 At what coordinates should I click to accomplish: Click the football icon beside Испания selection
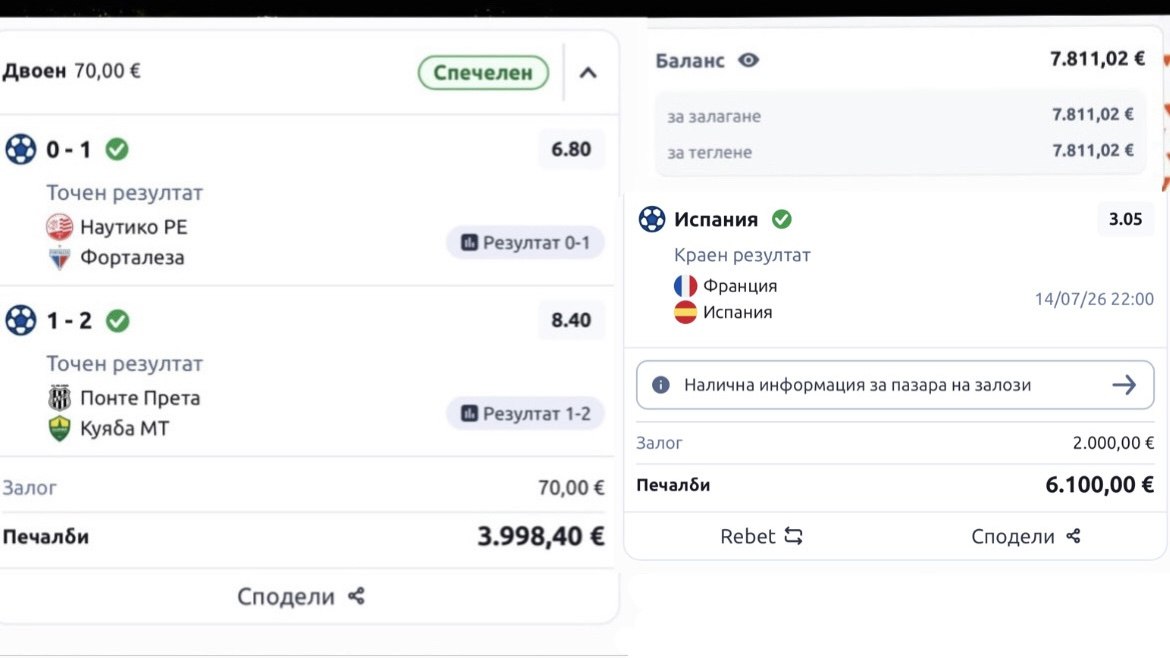coord(651,219)
